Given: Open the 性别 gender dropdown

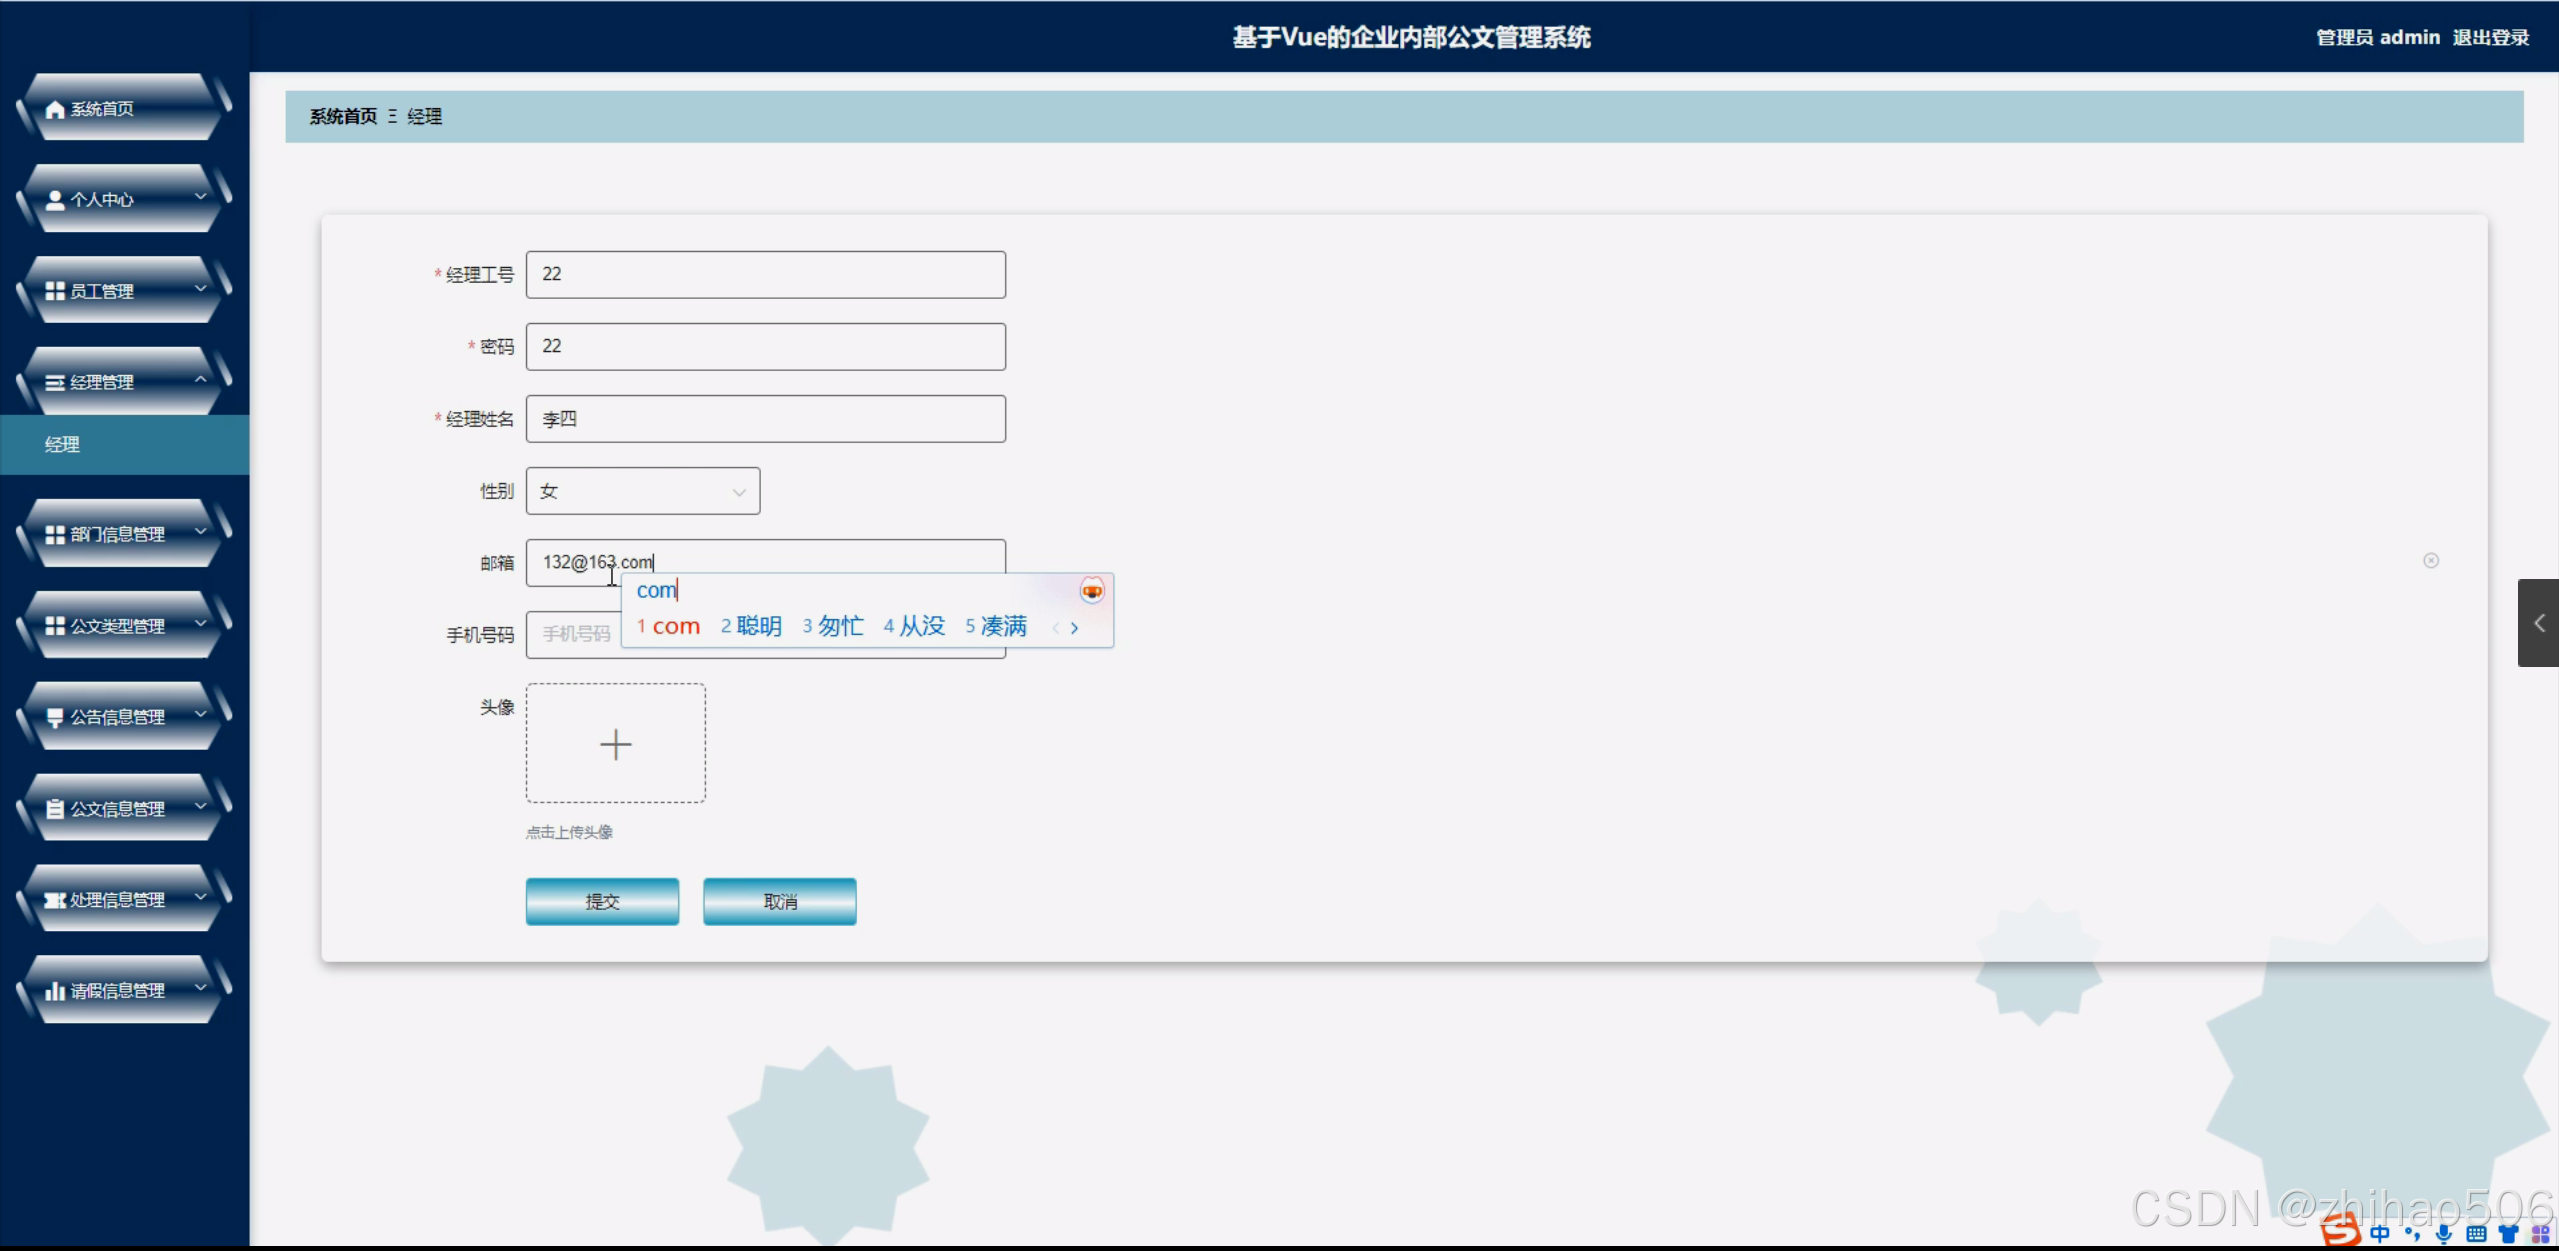Looking at the screenshot, I should [642, 491].
